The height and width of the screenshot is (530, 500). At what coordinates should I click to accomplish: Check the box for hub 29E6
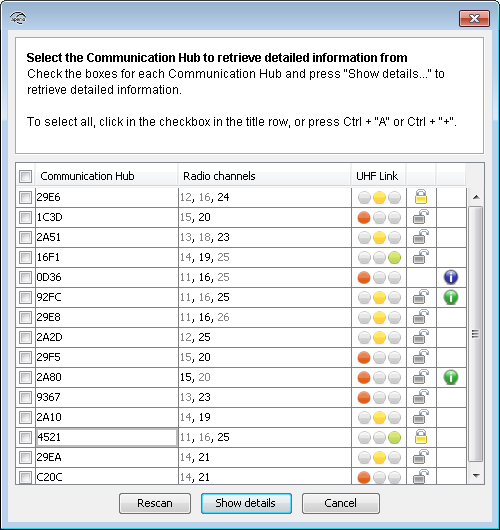(x=25, y=197)
